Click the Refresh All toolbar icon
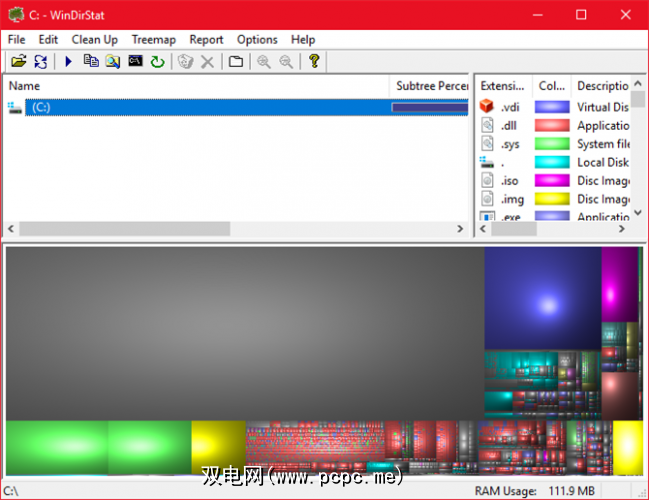Viewport: 649px width, 500px height. pyautogui.click(x=41, y=62)
